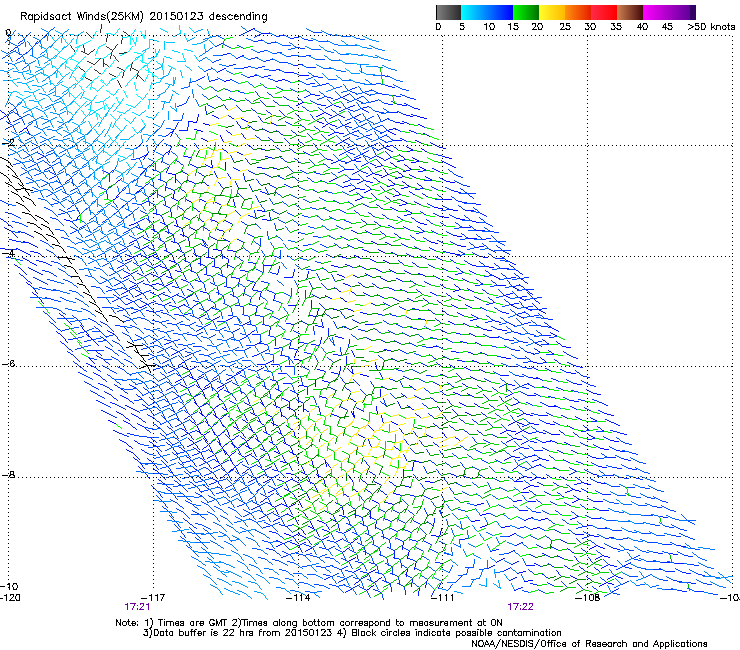Screen dimensions: 740x650
Task: Click the latitude label '-10' on left axis
Action: tap(9, 587)
